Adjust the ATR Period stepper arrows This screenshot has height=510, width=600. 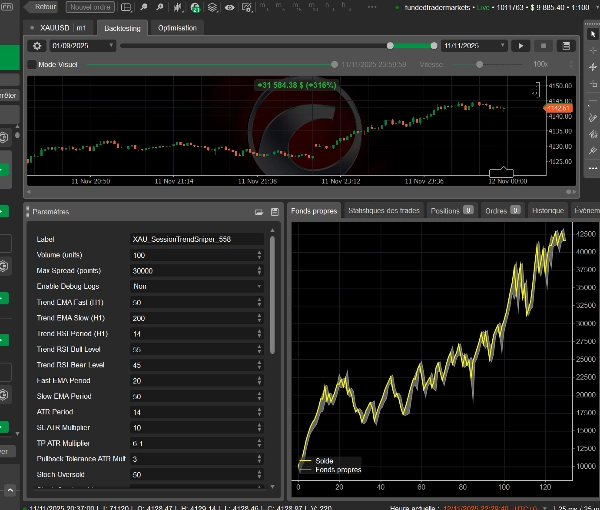[x=259, y=412]
